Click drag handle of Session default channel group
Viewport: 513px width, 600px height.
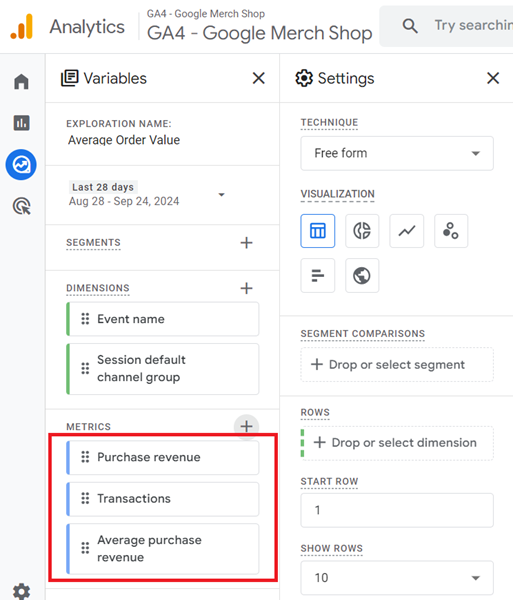pyautogui.click(x=85, y=368)
